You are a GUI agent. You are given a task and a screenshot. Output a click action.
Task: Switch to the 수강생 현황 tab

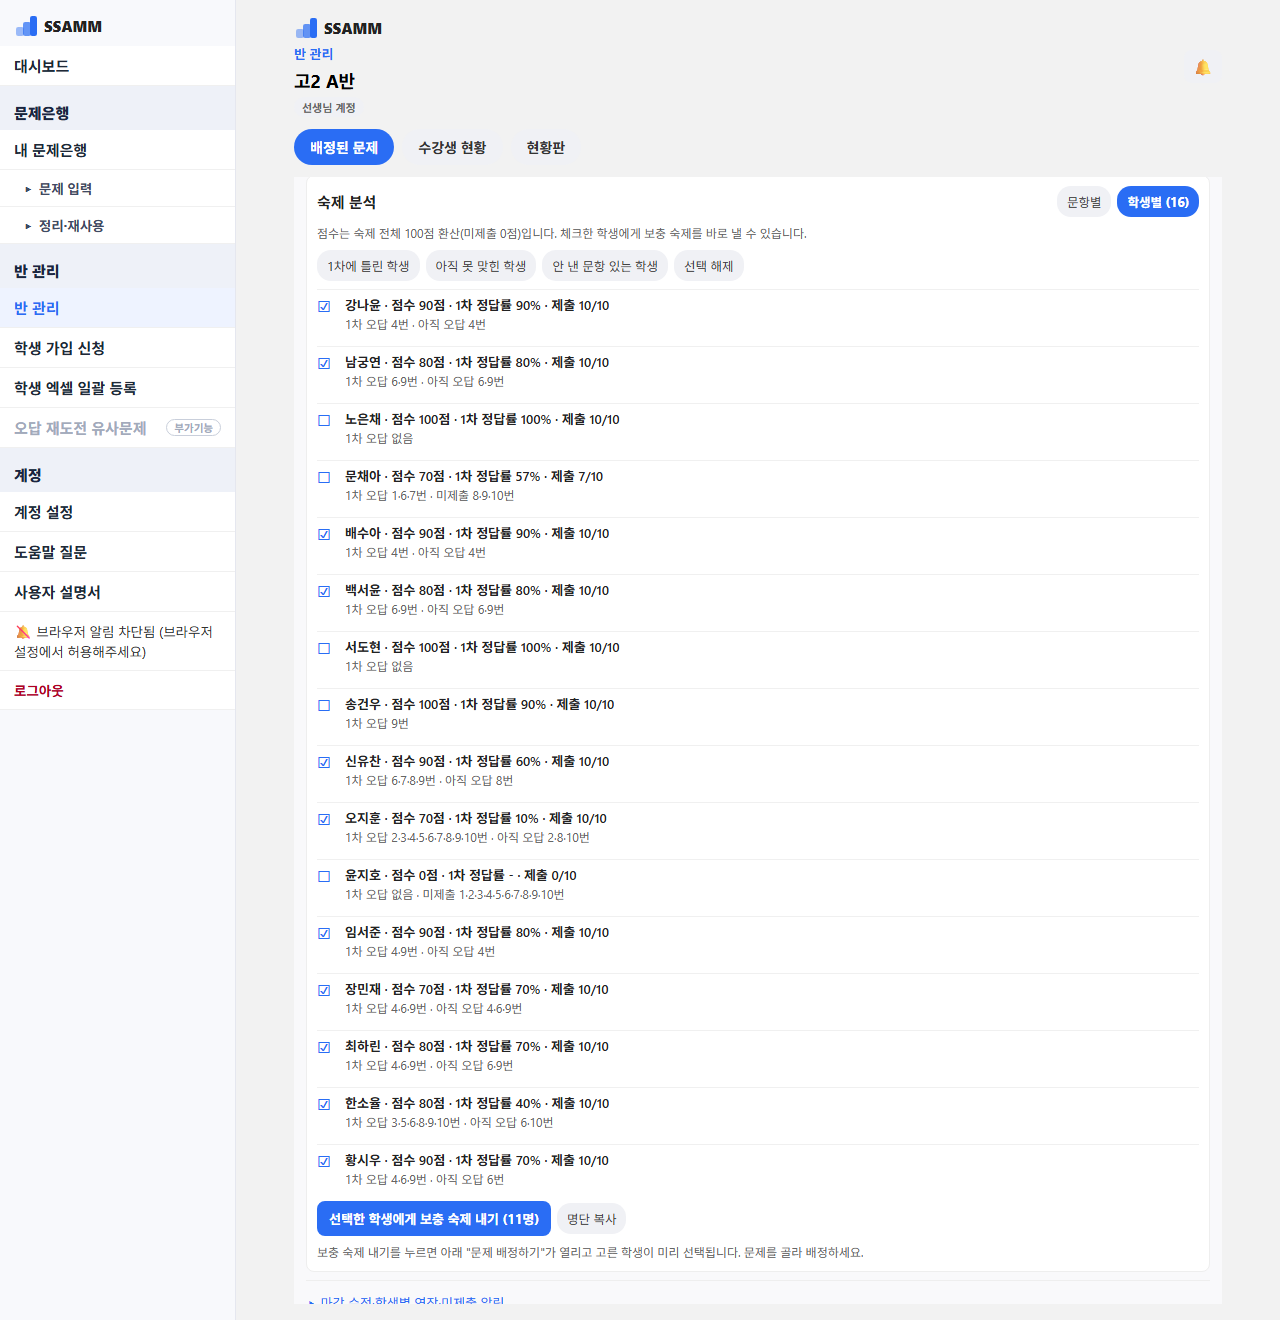(452, 147)
